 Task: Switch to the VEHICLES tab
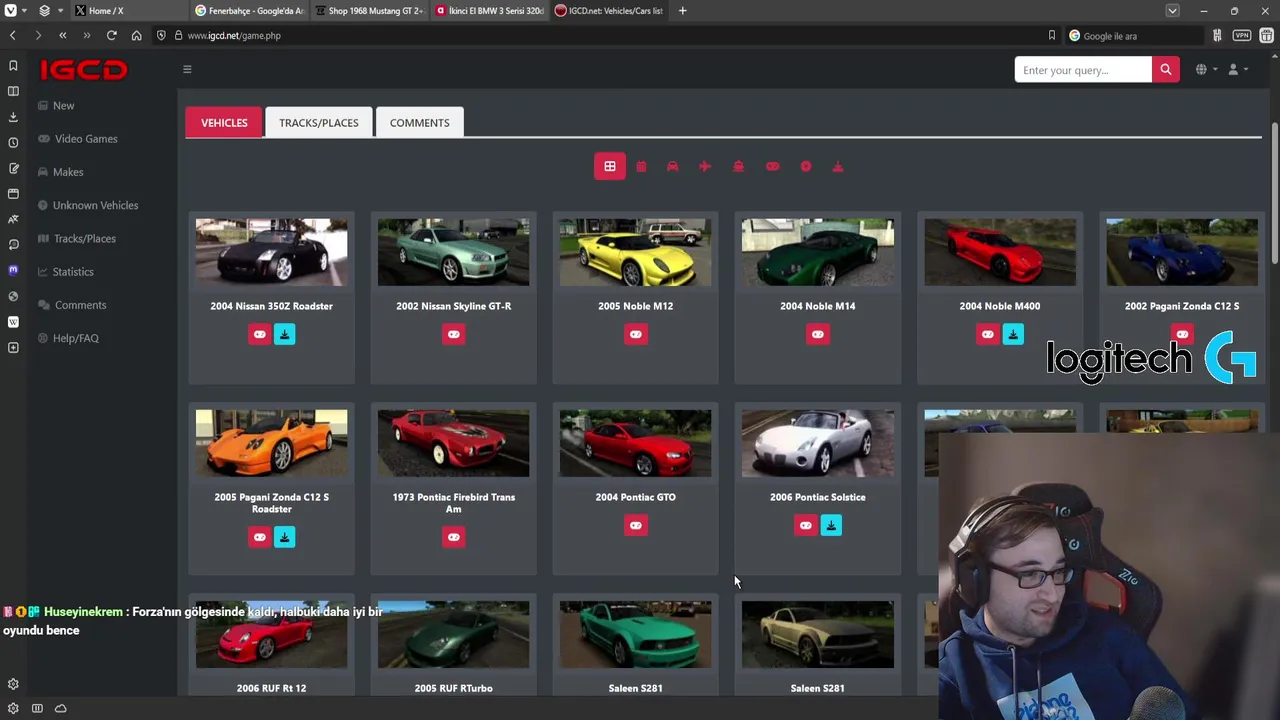click(x=224, y=122)
